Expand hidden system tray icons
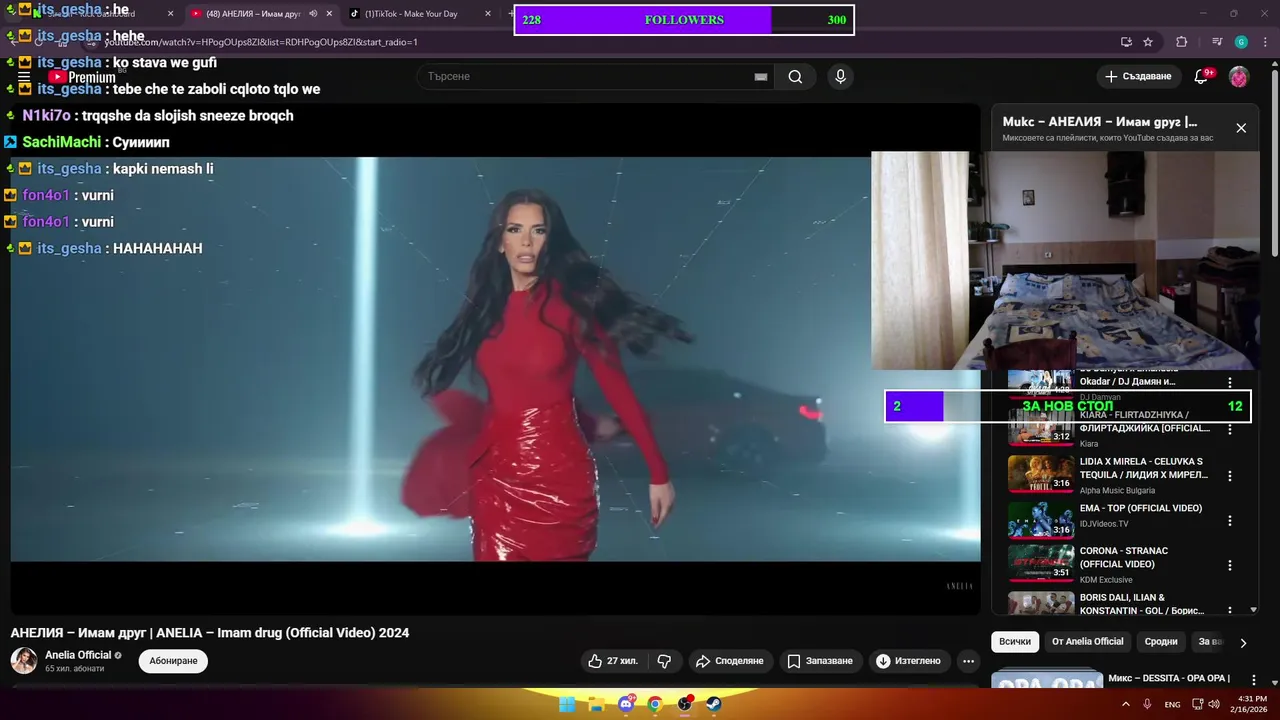1280x720 pixels. pos(1126,704)
